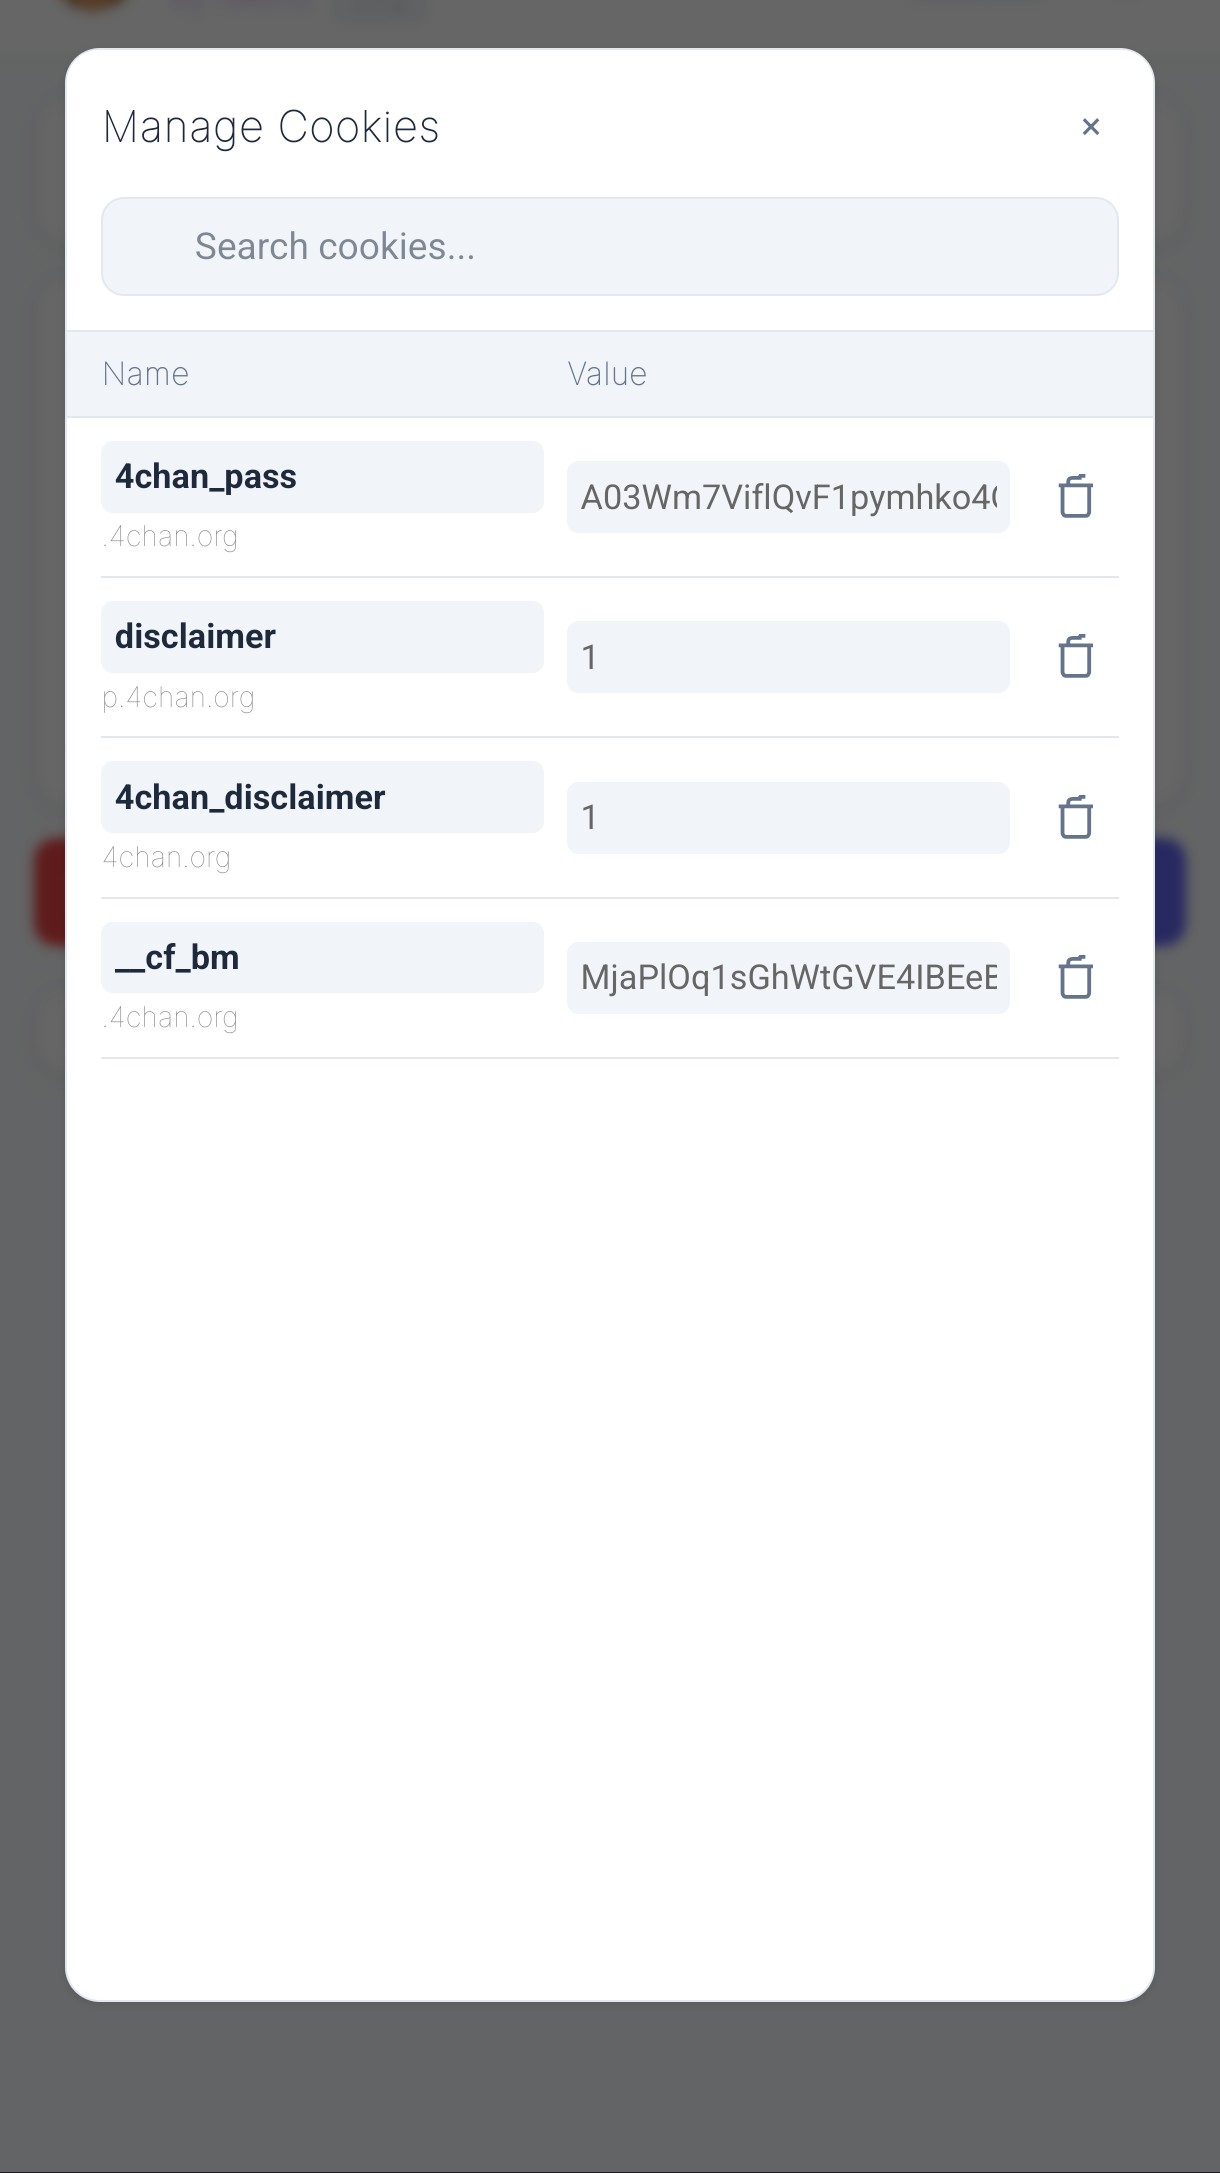Click the Name column header
Image resolution: width=1220 pixels, height=2173 pixels.
point(146,374)
